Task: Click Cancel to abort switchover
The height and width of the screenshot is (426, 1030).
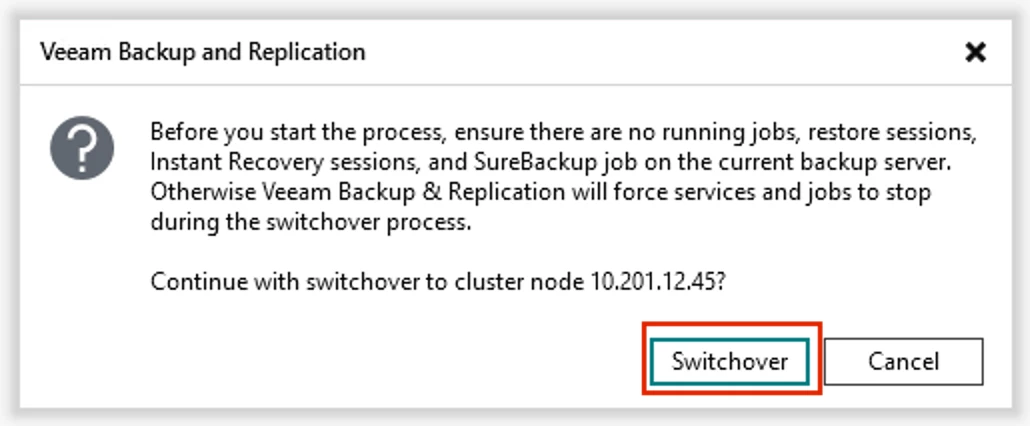Action: (903, 361)
